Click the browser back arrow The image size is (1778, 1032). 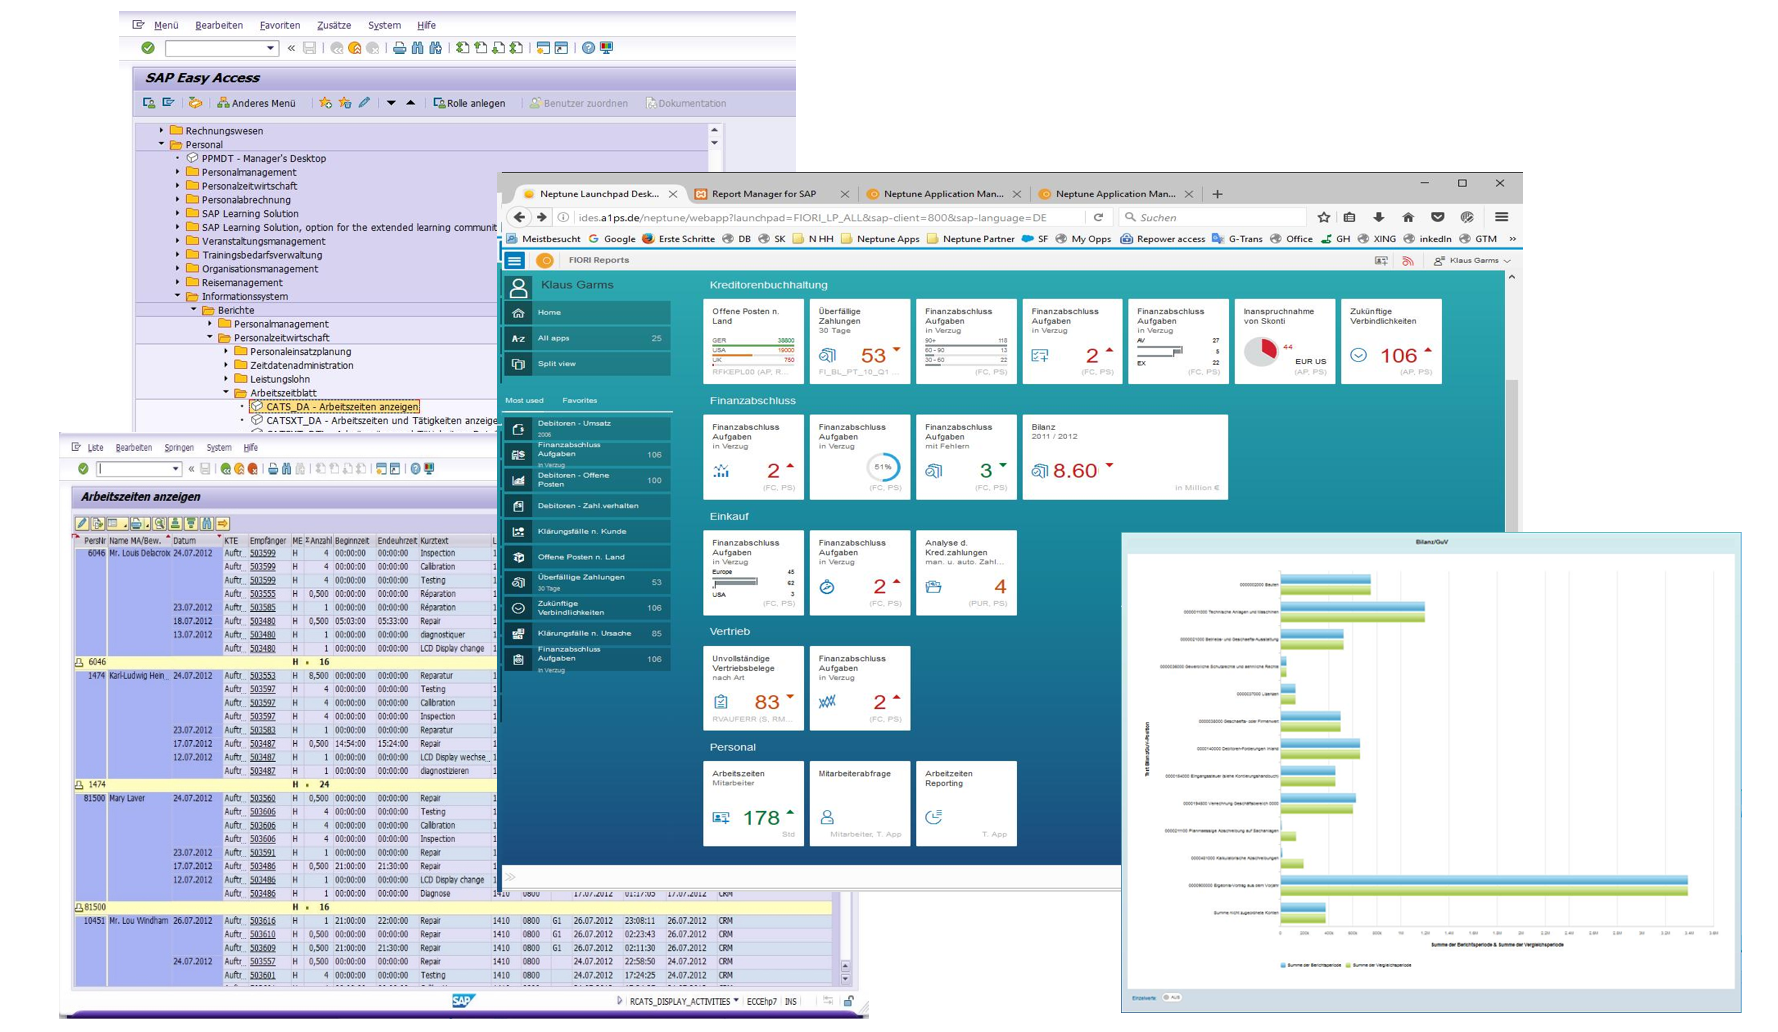click(x=519, y=217)
